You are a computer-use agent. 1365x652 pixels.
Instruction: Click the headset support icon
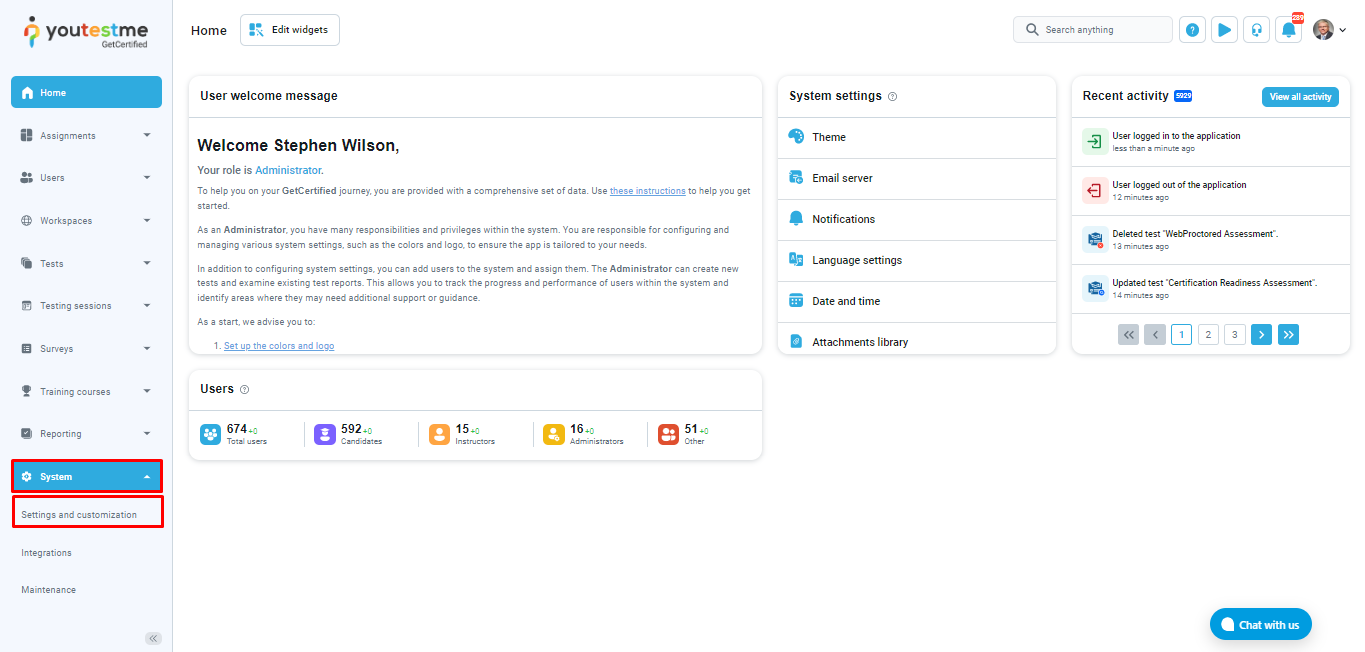(1256, 30)
